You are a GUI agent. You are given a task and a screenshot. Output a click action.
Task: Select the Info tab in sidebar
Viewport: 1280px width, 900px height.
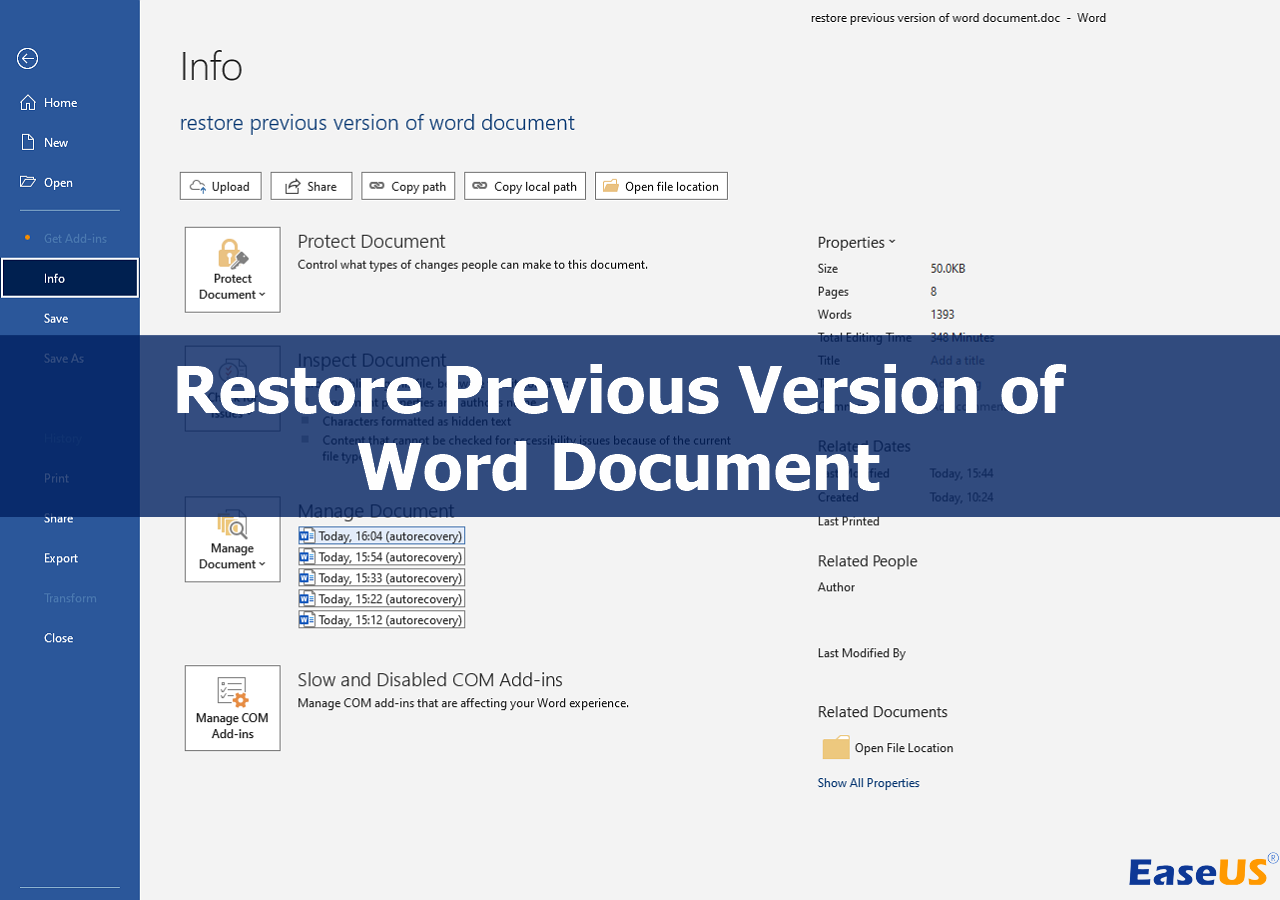pyautogui.click(x=70, y=278)
